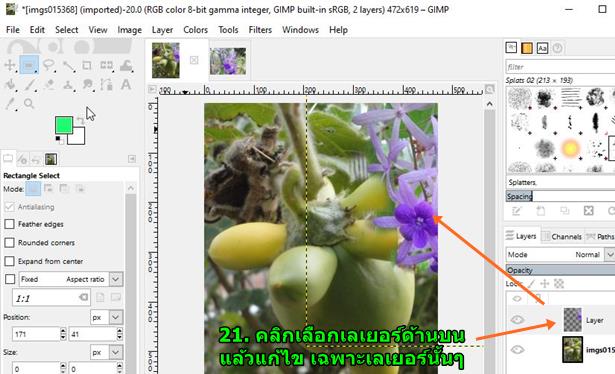This screenshot has height=374, width=615.
Task: Switch to the purple flower image thumbnail
Action: [228, 61]
